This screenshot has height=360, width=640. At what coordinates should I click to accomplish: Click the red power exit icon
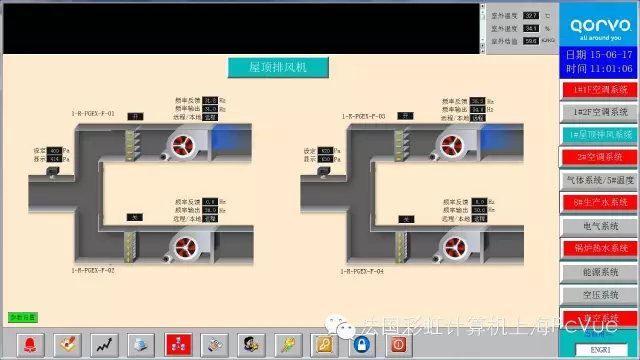click(398, 345)
